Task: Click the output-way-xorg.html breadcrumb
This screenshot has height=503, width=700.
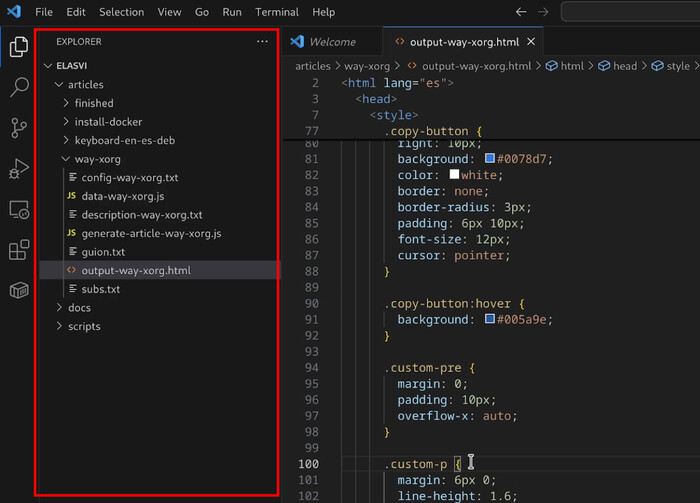Action: [x=476, y=66]
